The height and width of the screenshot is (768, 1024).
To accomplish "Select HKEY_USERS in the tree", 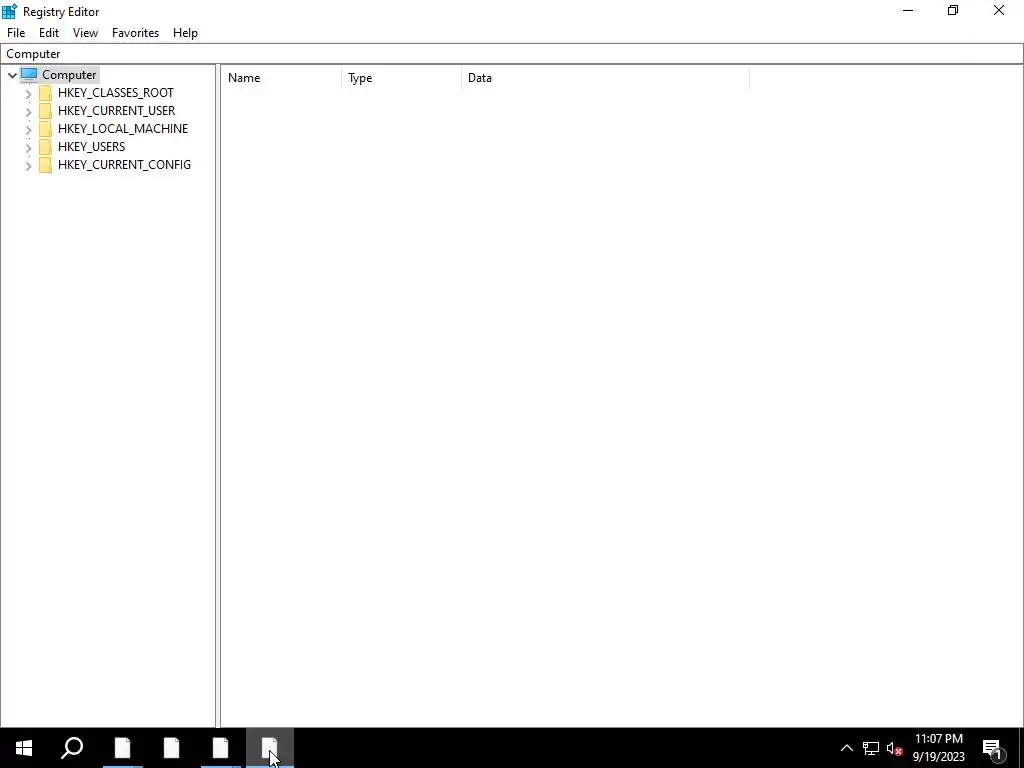I will pos(91,147).
